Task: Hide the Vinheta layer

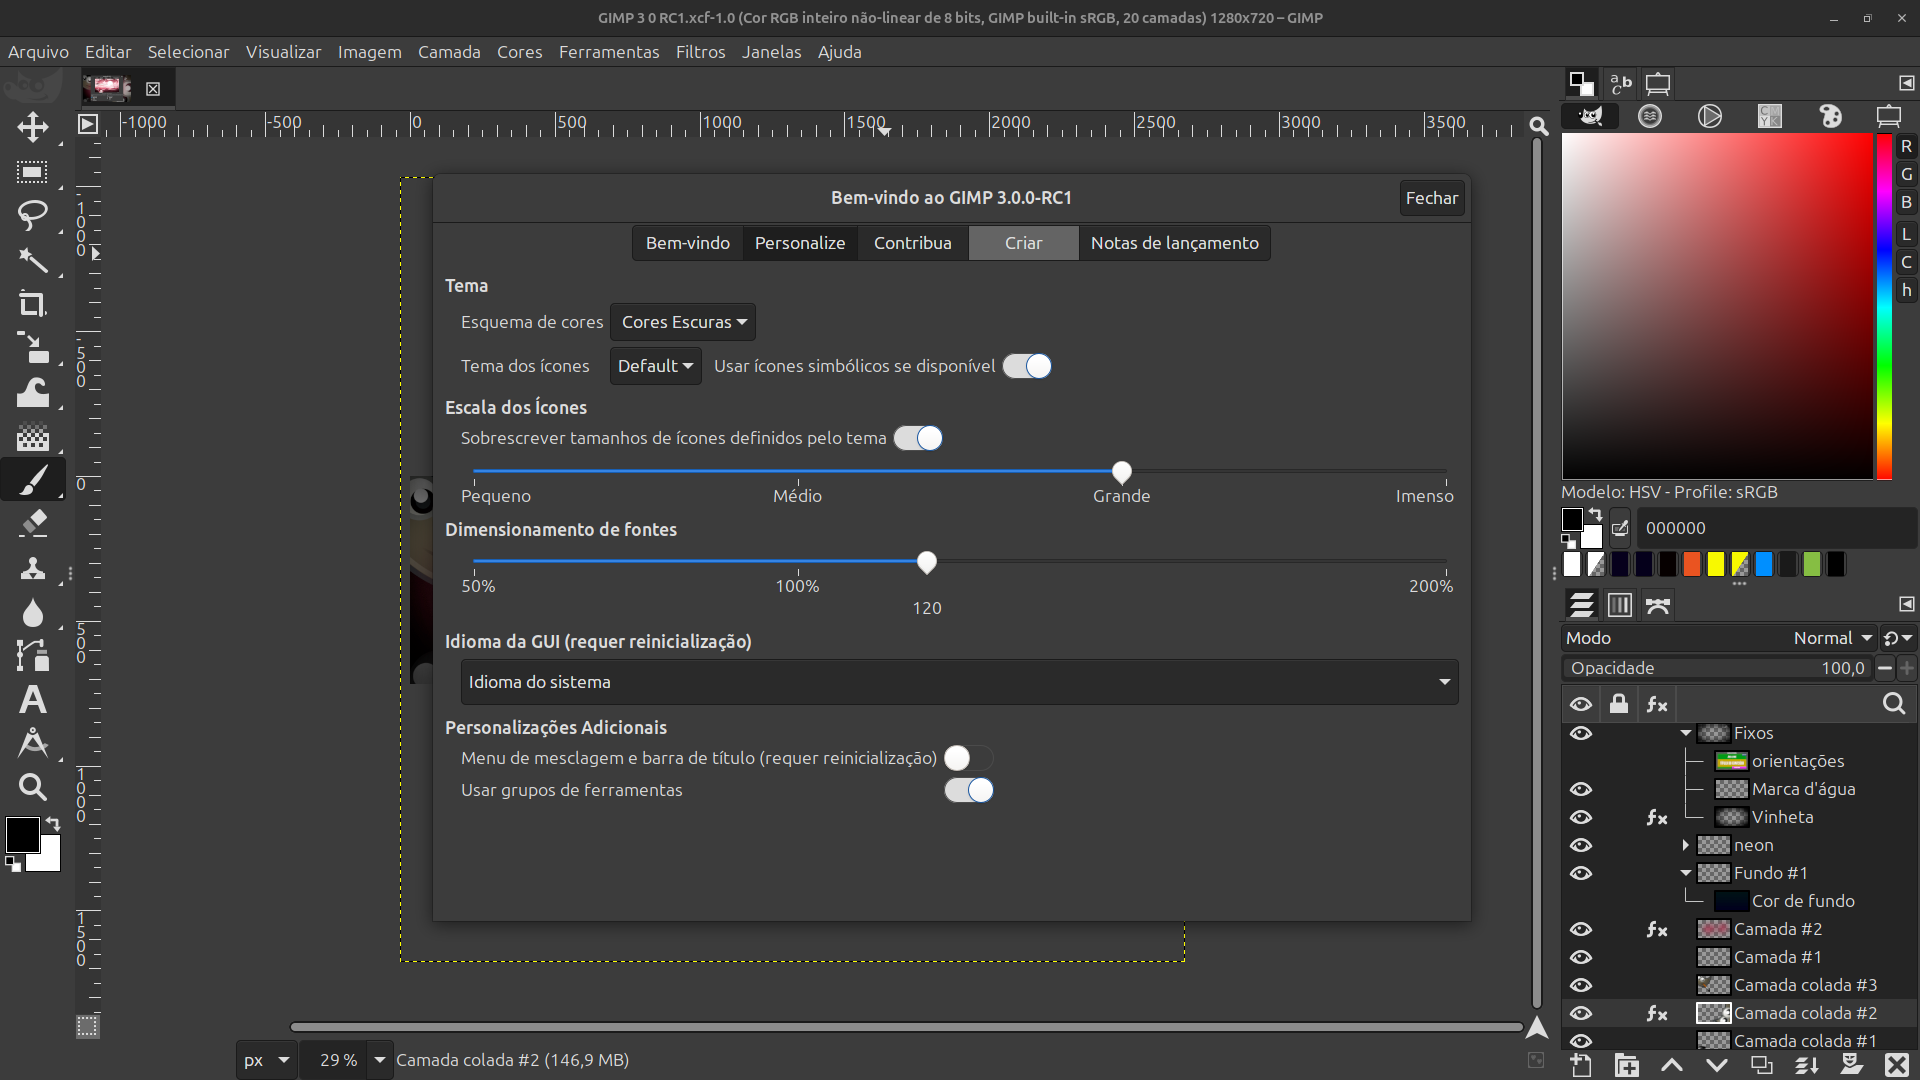Action: tap(1581, 817)
